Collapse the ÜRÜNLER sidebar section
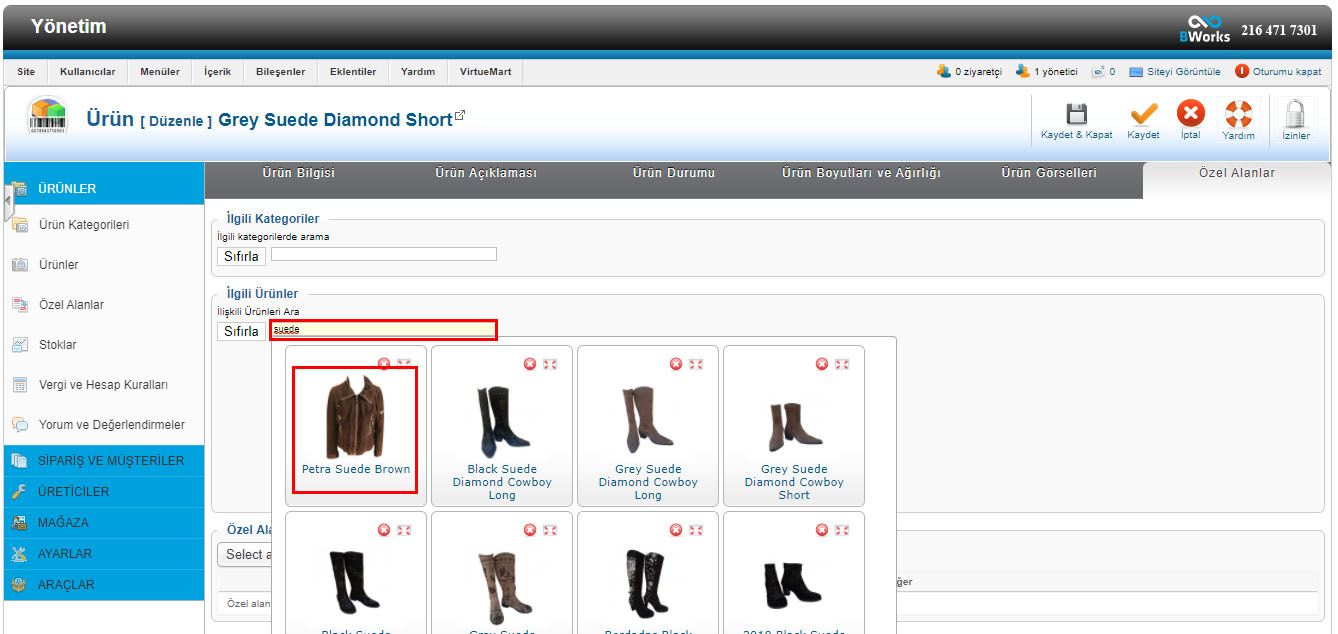Screen dimensions: 1338x634 (x=104, y=188)
